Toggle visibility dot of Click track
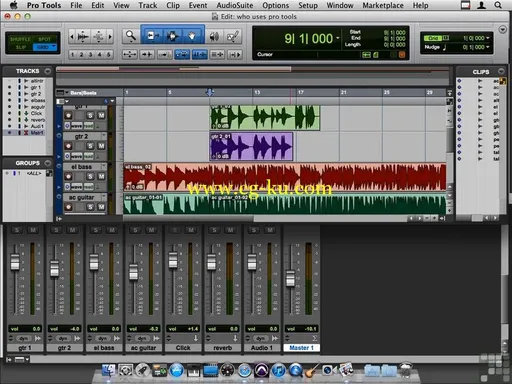The image size is (512, 384). coord(9,113)
